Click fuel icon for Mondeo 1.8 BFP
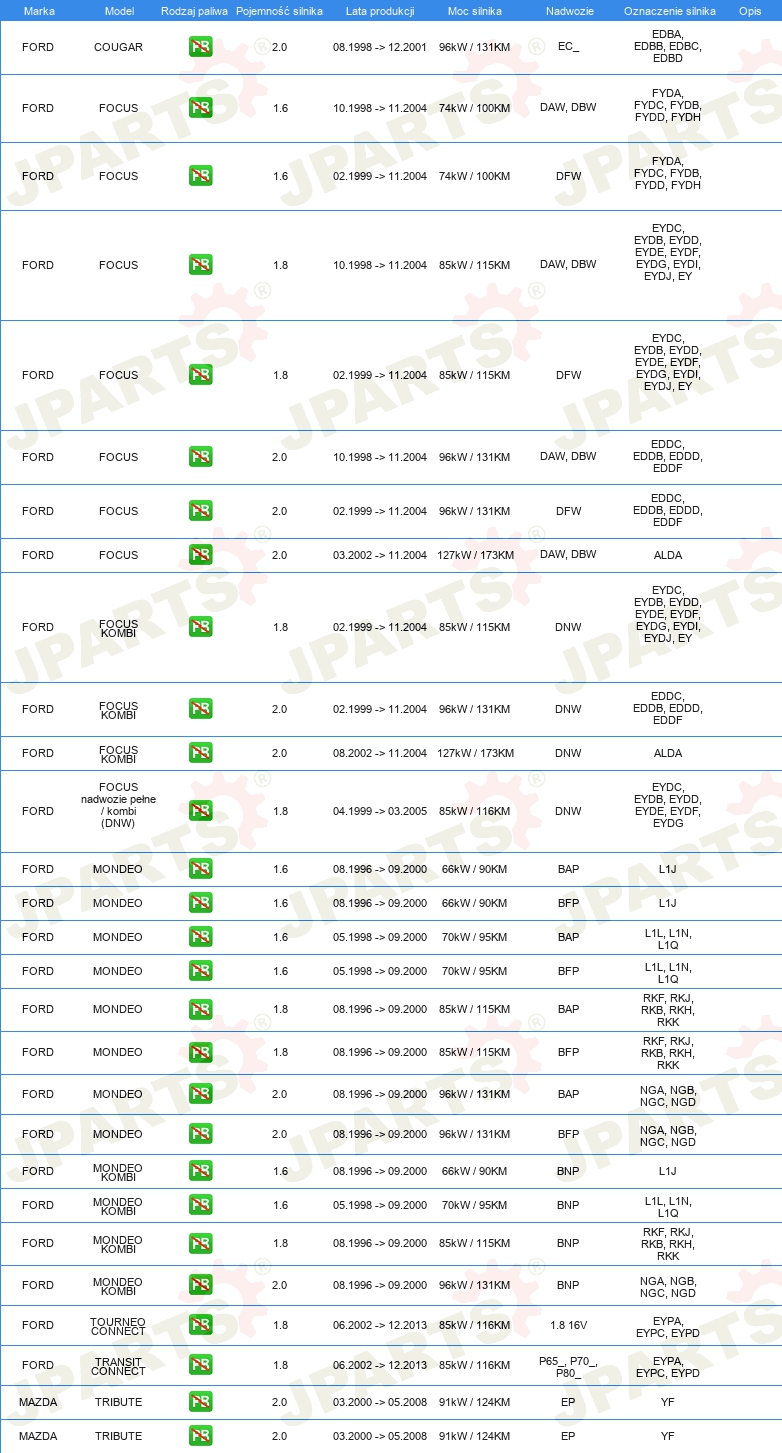782x1453 pixels. pos(200,1052)
